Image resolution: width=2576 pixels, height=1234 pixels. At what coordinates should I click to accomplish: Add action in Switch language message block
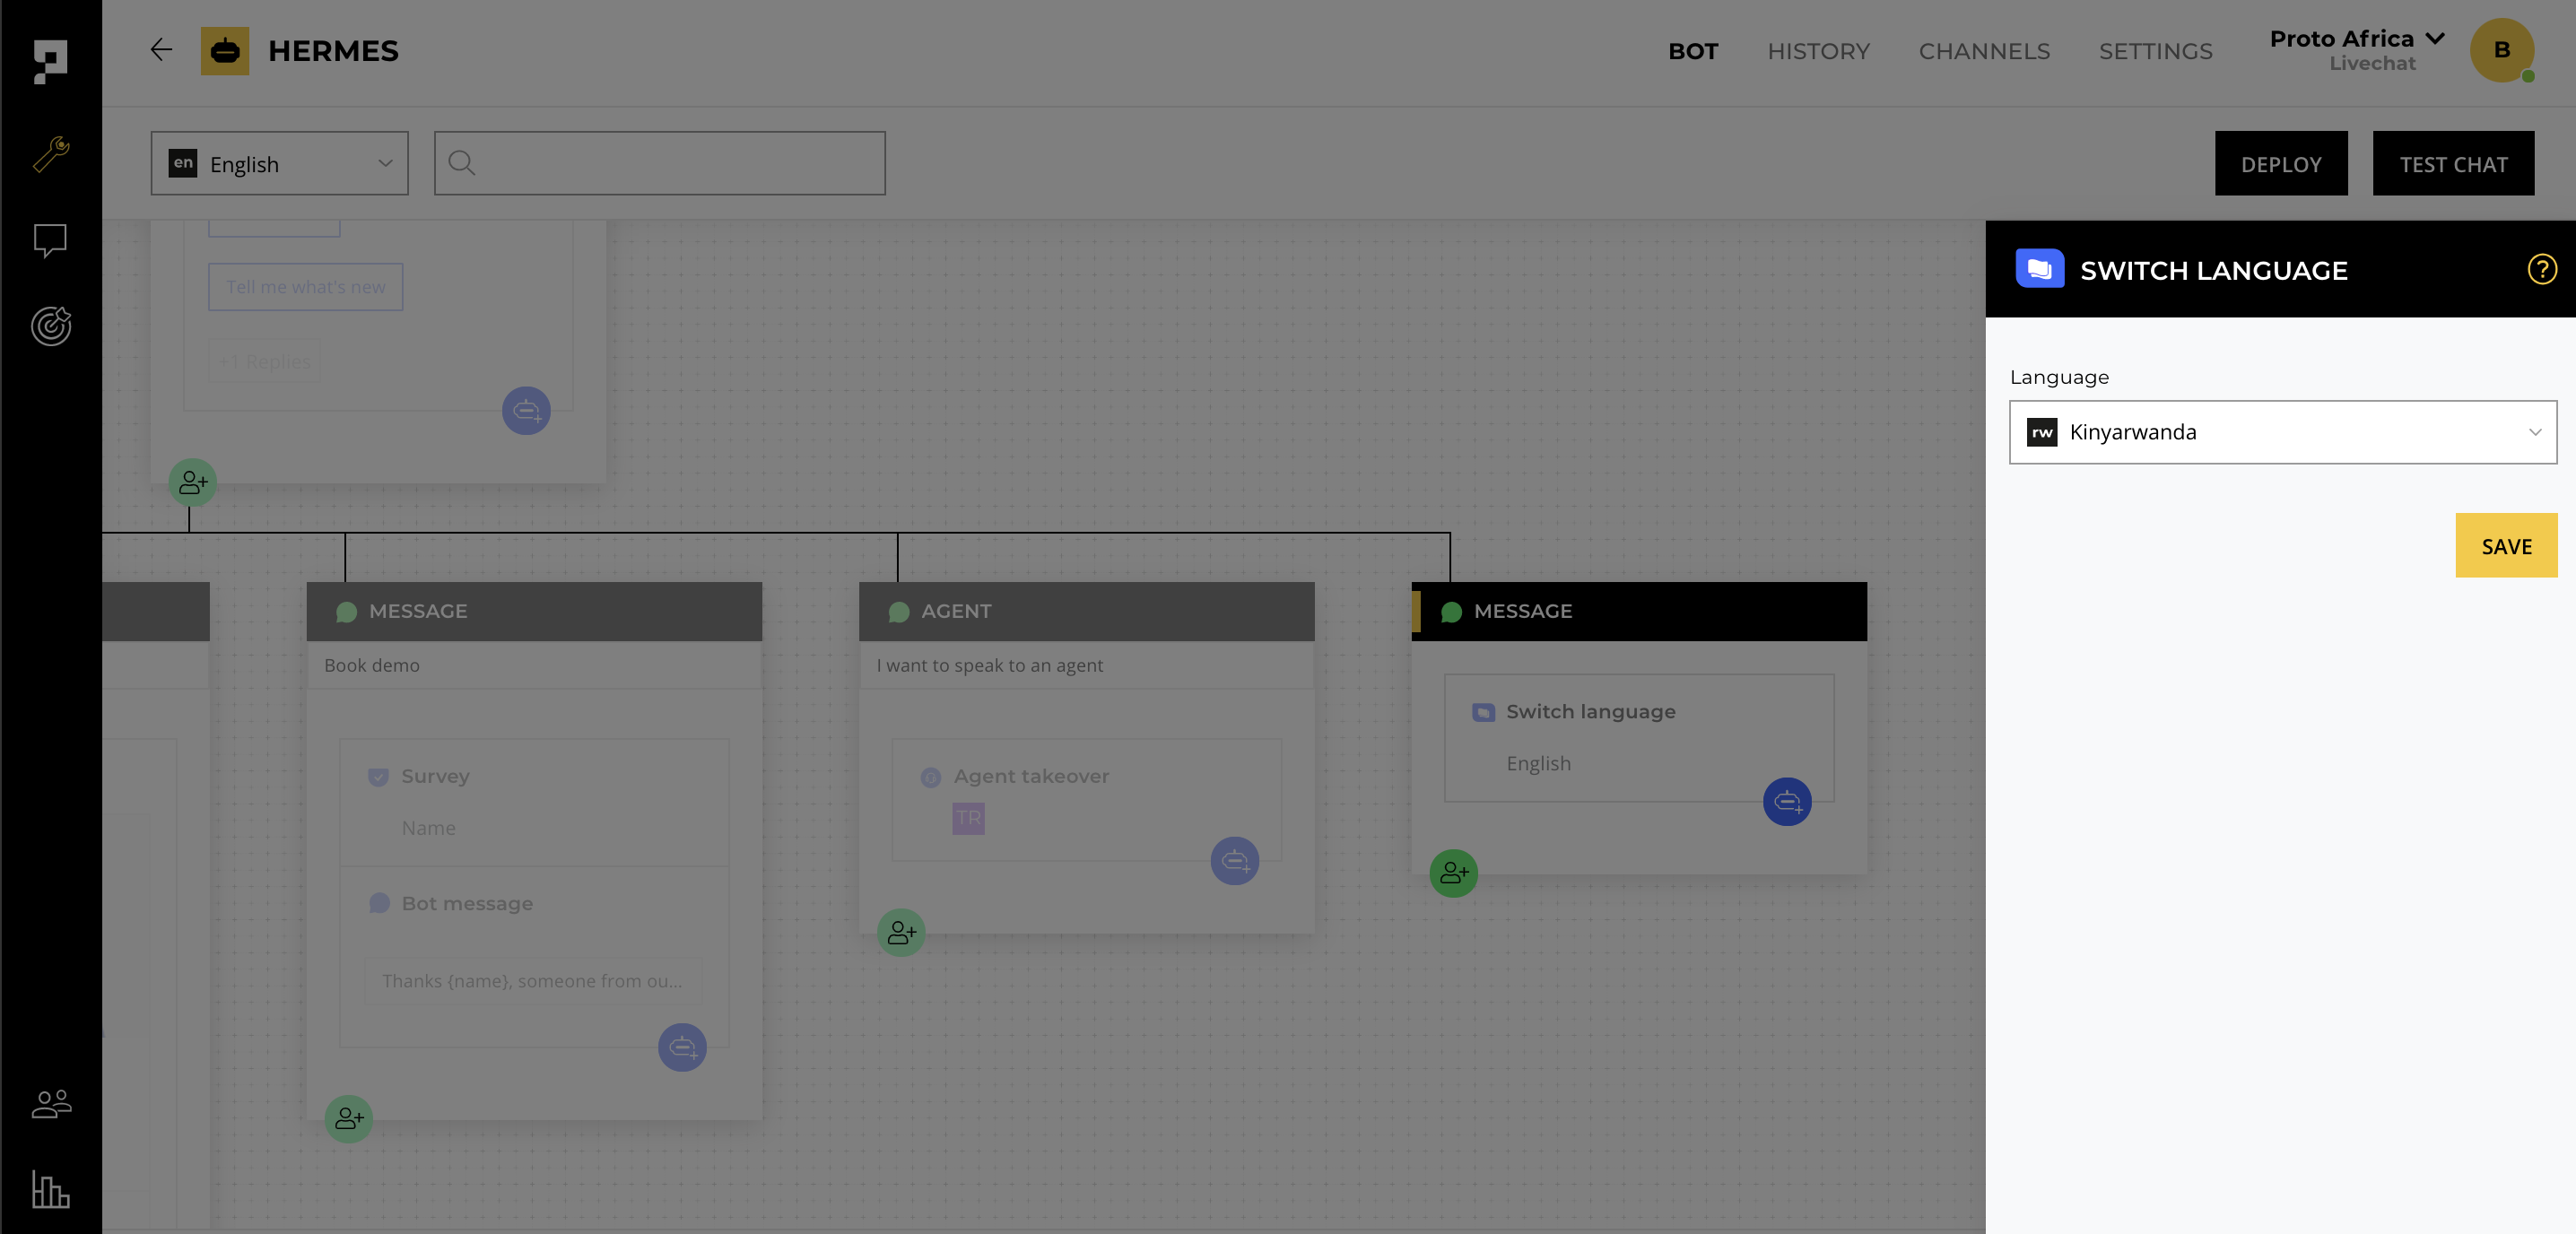[1786, 801]
